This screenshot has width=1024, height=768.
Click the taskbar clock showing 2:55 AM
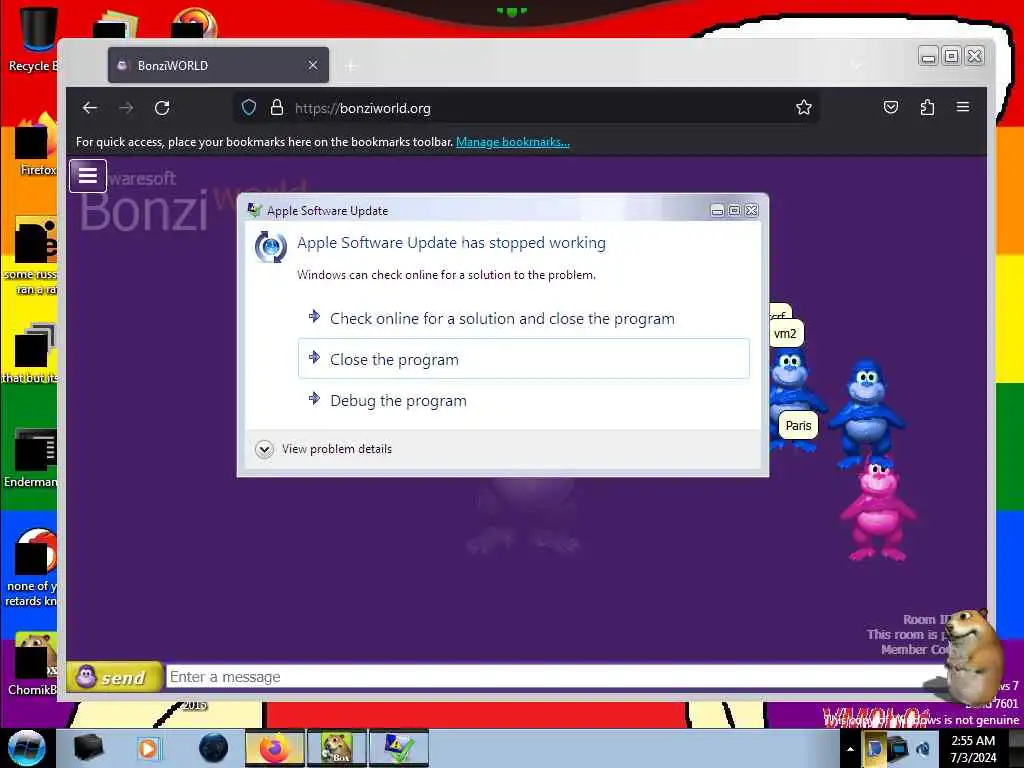pos(973,748)
